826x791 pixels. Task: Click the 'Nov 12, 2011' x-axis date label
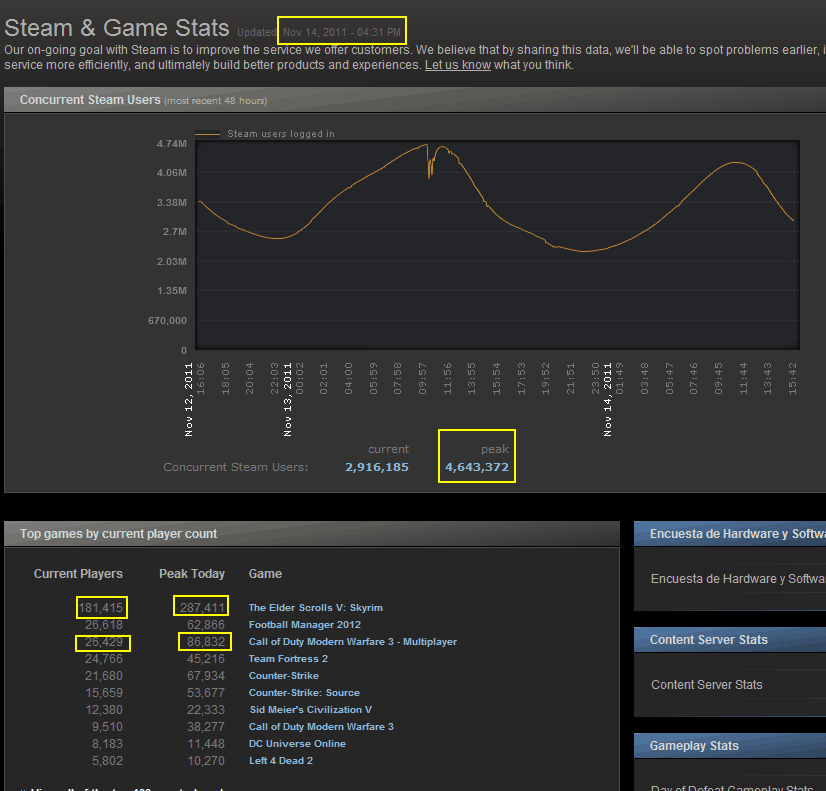189,400
